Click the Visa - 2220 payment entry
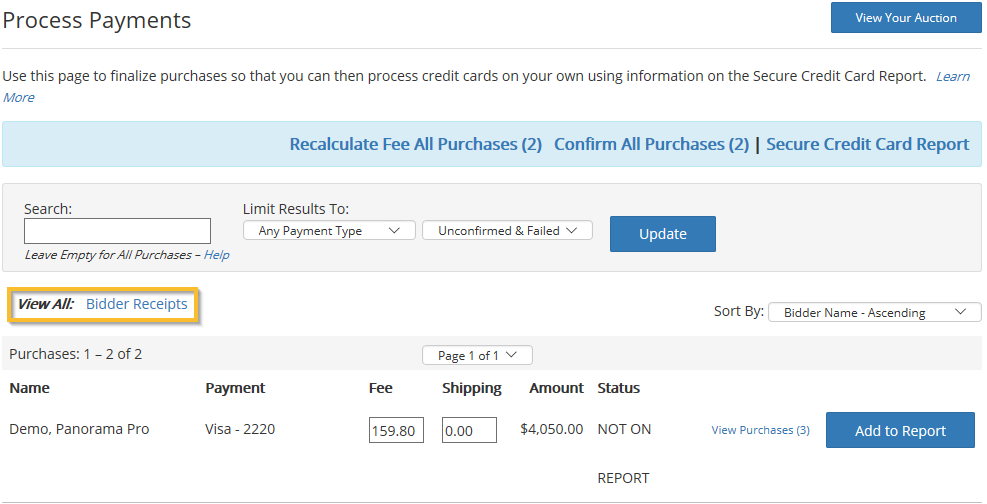The height and width of the screenshot is (504, 987). point(240,429)
